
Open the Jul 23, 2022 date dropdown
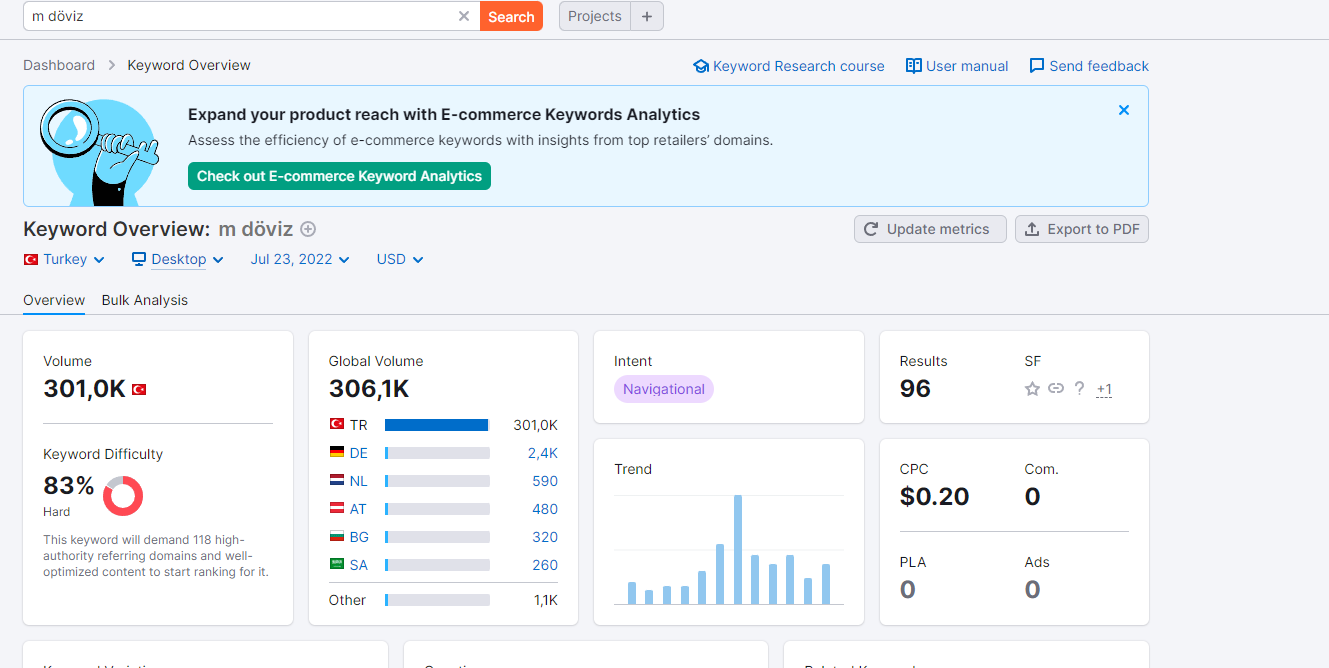pos(300,259)
